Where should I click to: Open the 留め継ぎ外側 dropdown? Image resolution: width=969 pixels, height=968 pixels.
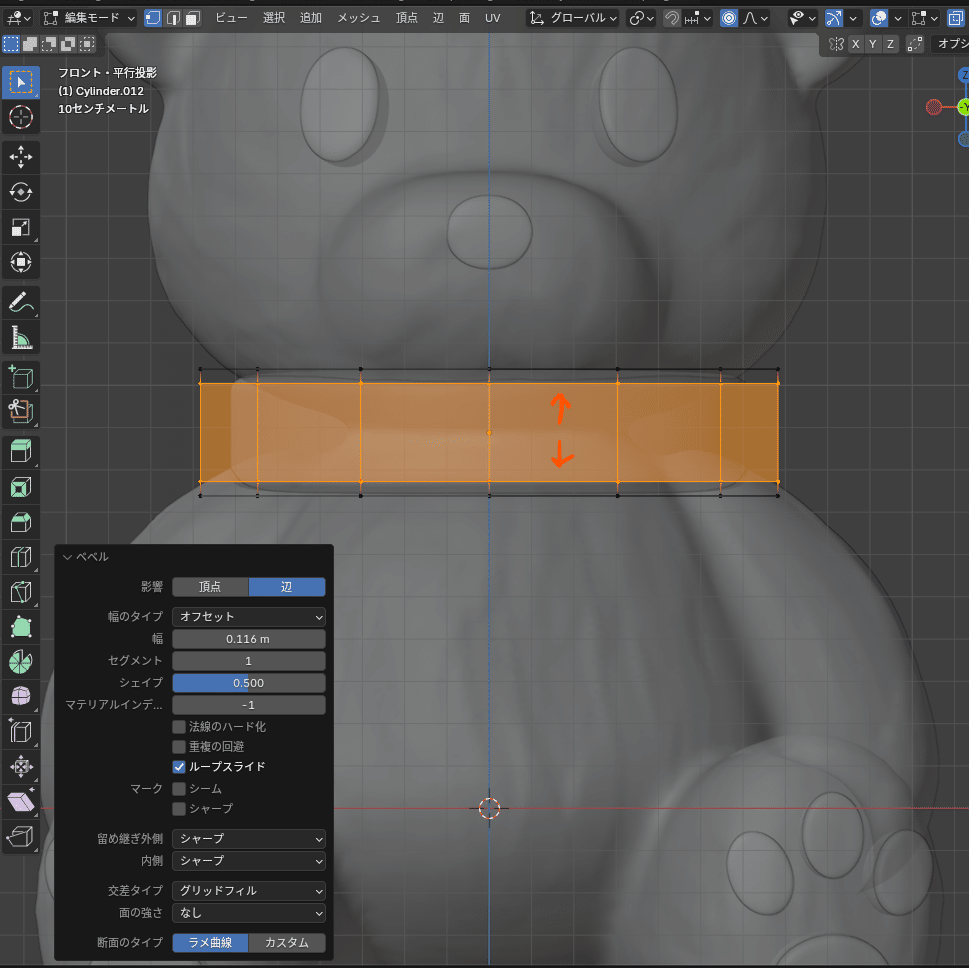(x=248, y=838)
